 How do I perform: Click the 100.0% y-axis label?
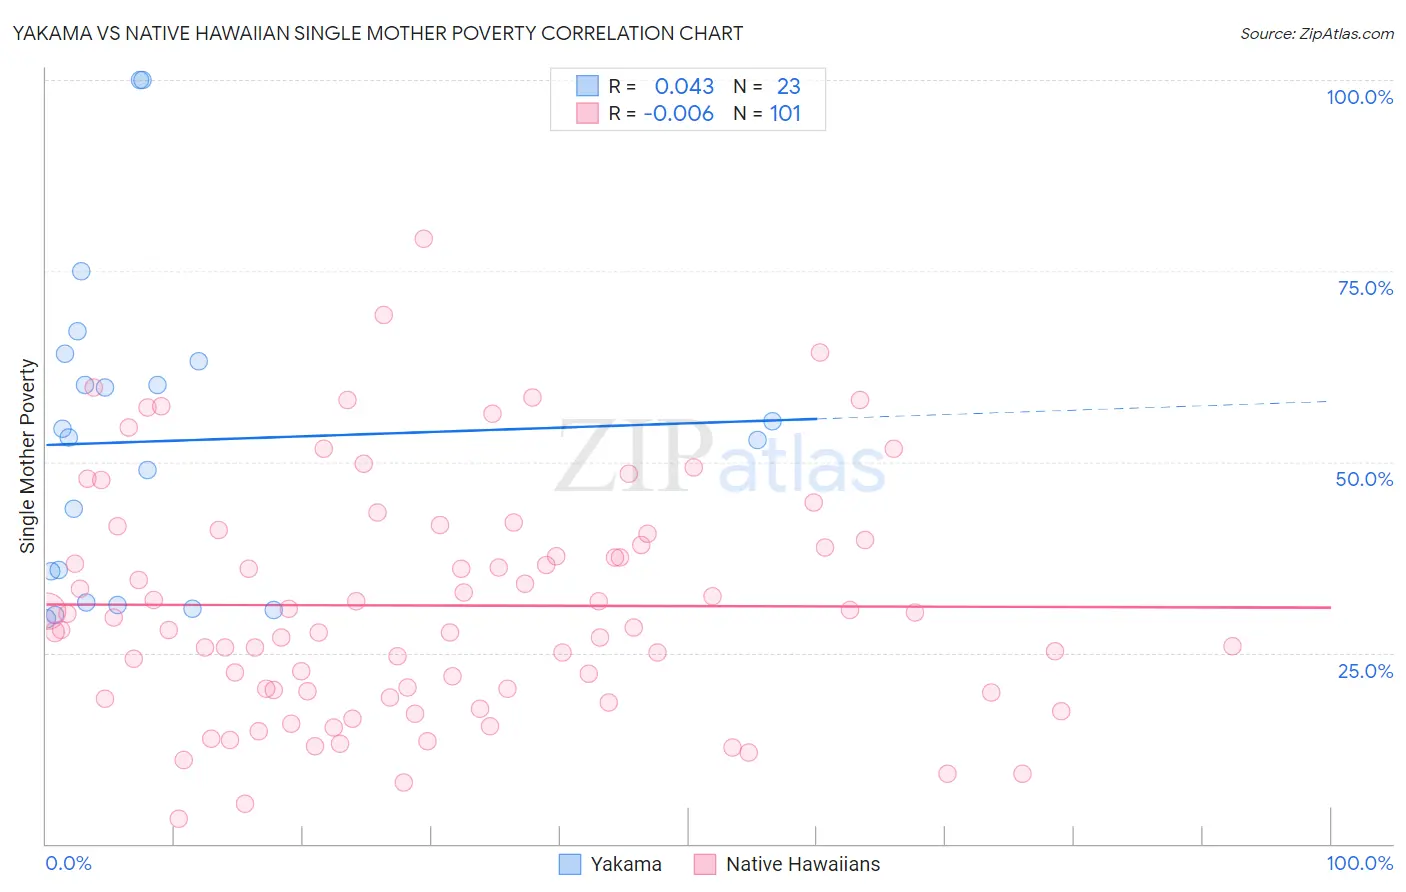click(1359, 97)
